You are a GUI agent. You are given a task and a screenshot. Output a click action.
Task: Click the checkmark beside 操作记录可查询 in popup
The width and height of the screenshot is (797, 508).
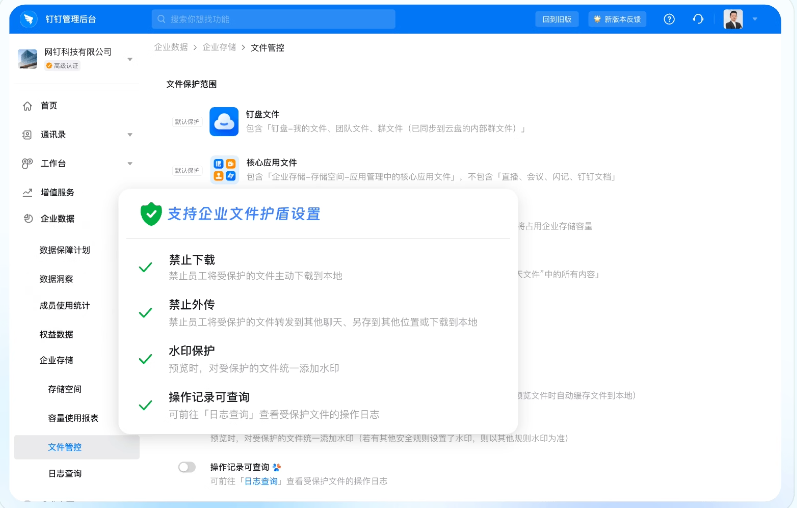[145, 405]
